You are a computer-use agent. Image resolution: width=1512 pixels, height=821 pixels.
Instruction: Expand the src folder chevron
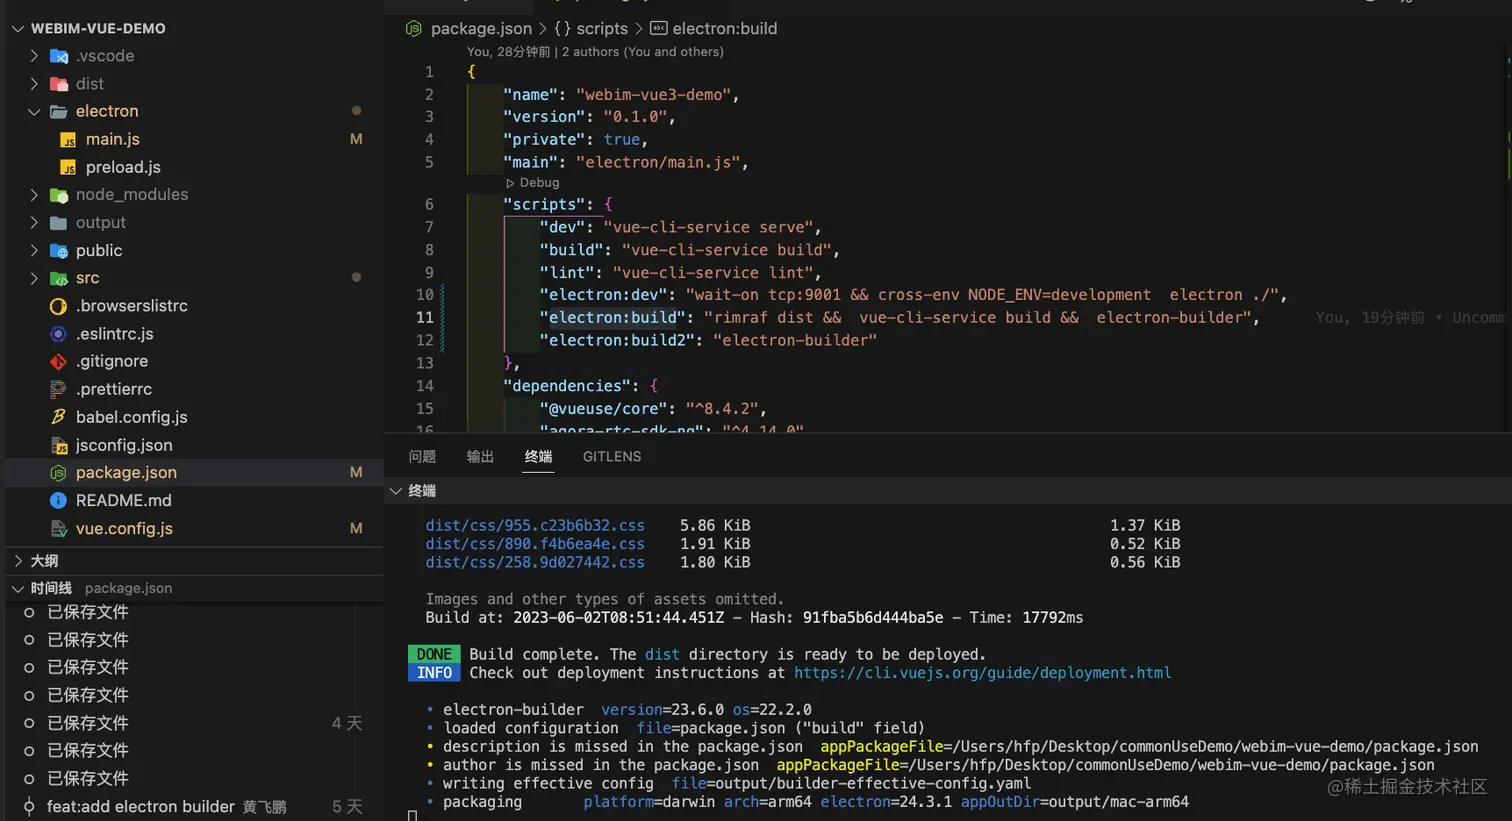tap(34, 278)
